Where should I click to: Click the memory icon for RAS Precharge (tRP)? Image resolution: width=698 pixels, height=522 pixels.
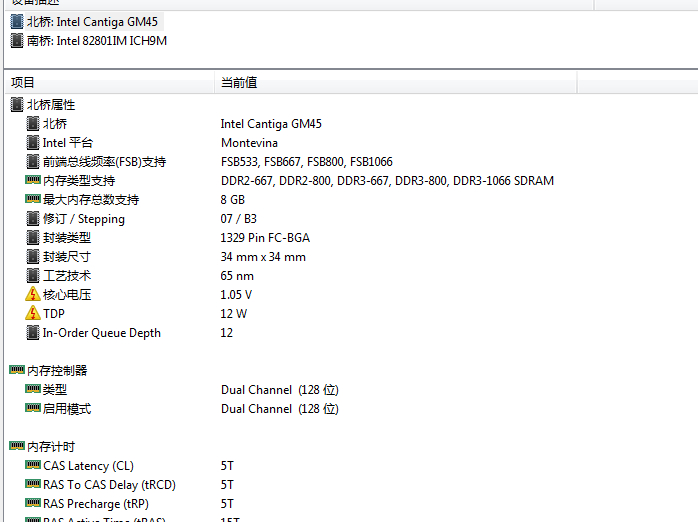(x=32, y=503)
